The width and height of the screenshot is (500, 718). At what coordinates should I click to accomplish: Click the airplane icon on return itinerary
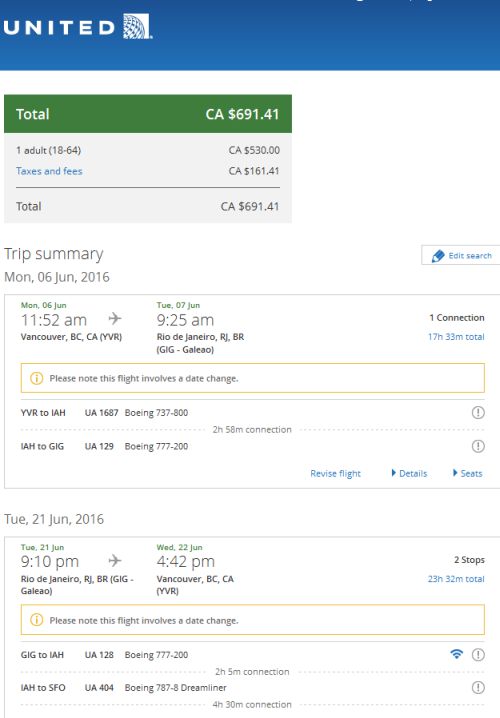pos(115,560)
